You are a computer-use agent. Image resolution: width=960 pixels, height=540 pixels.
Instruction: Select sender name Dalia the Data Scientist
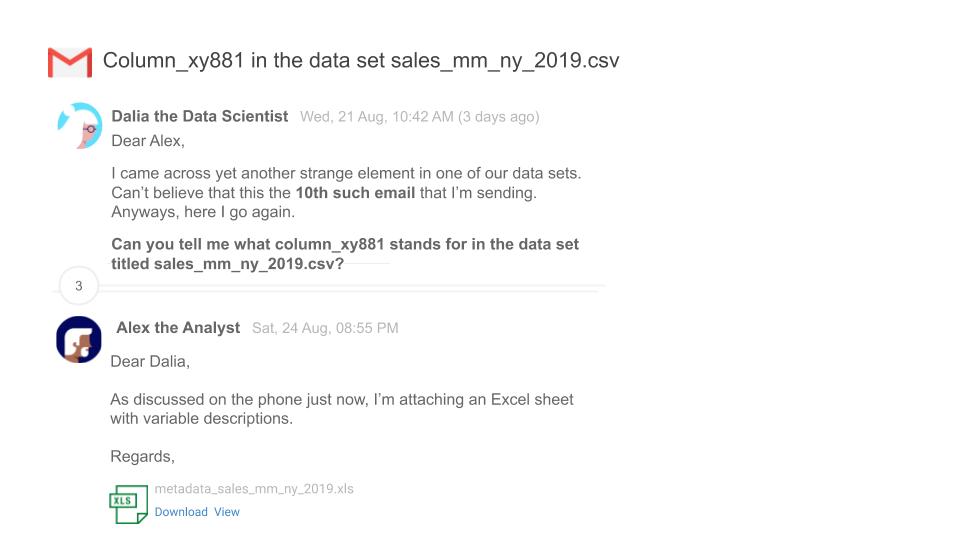click(200, 116)
